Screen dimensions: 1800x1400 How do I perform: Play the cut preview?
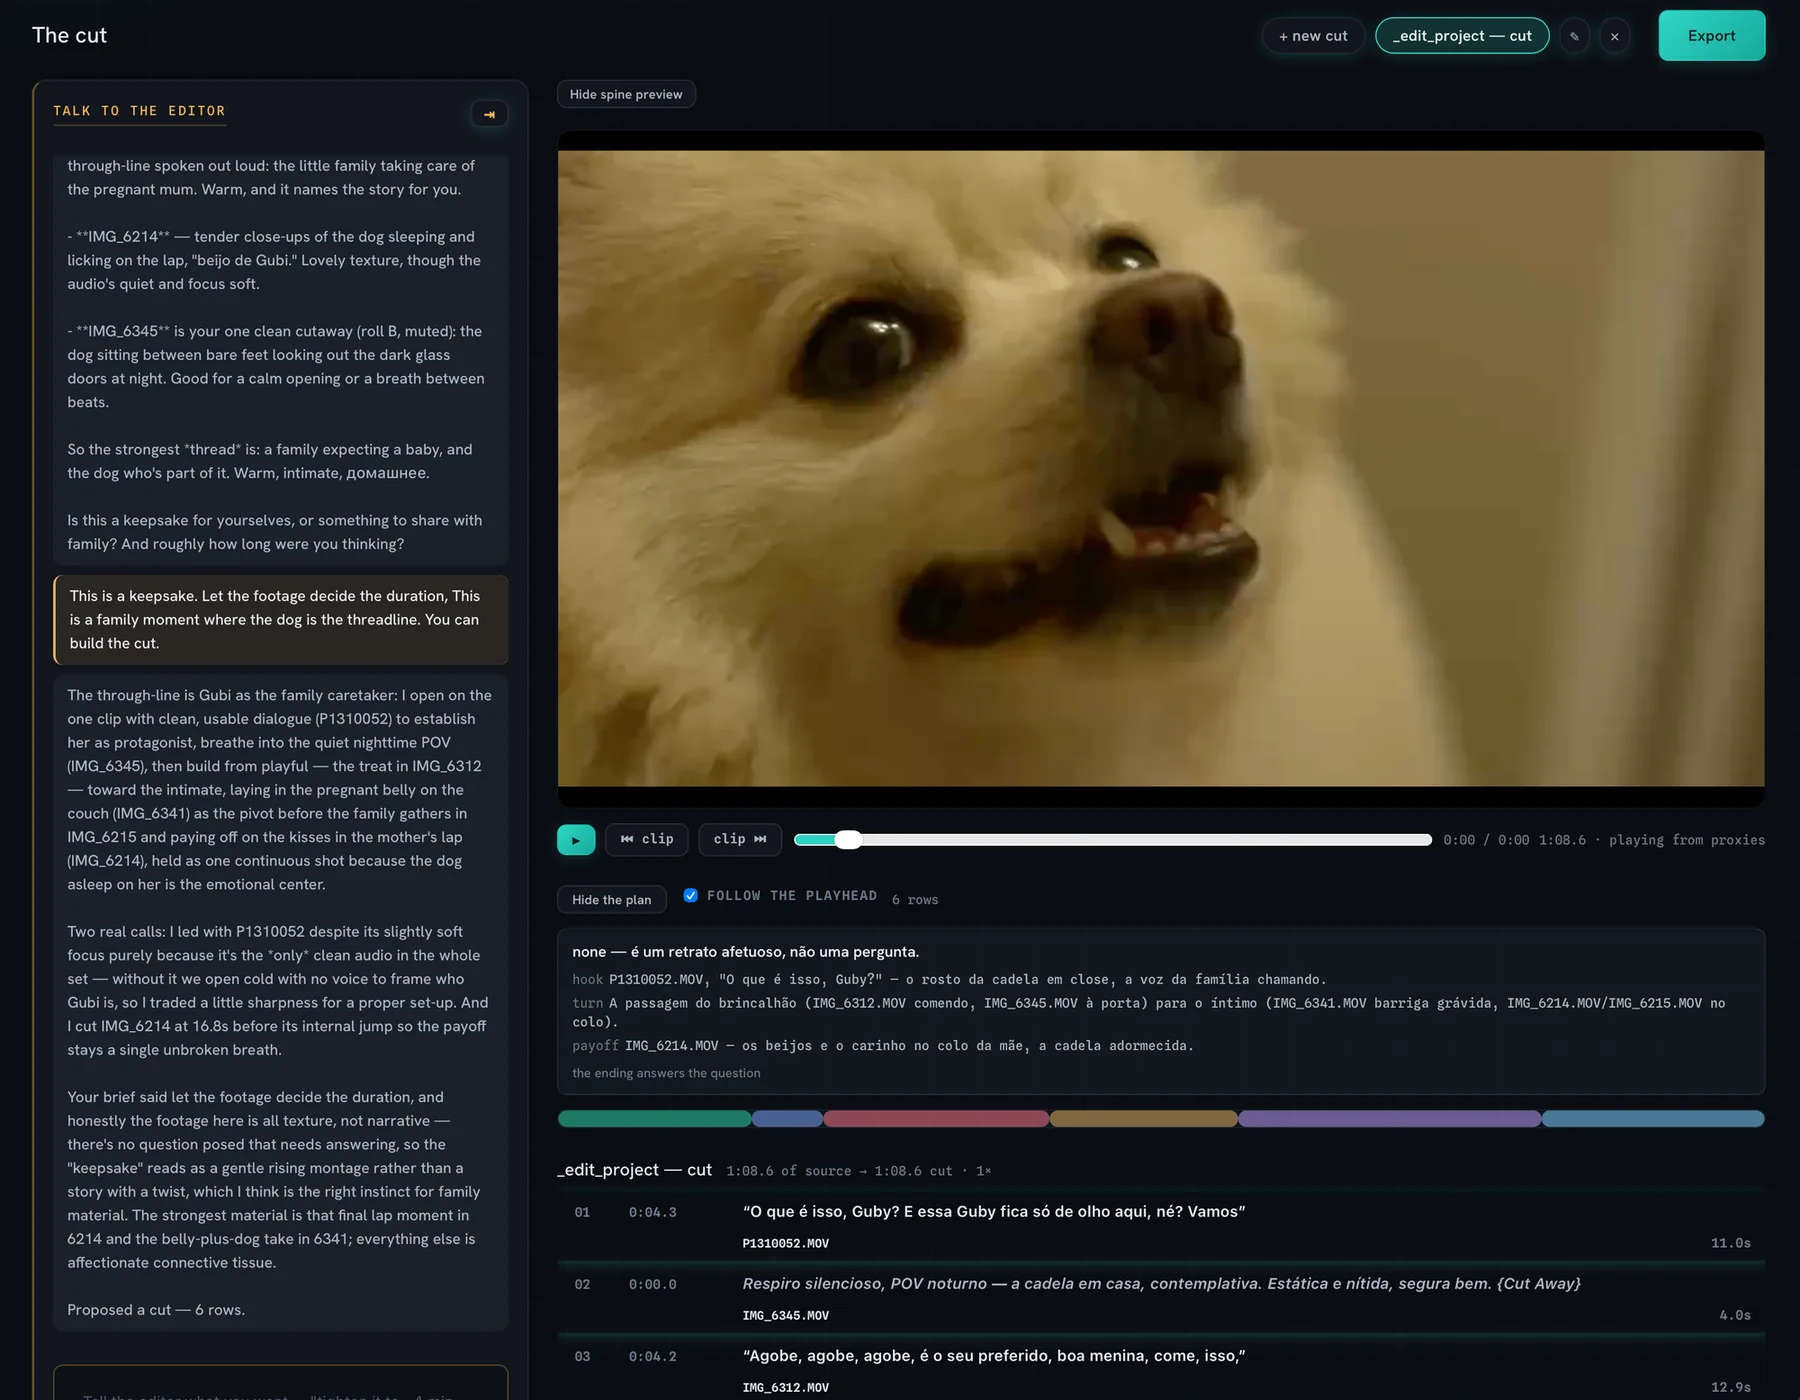(x=576, y=839)
